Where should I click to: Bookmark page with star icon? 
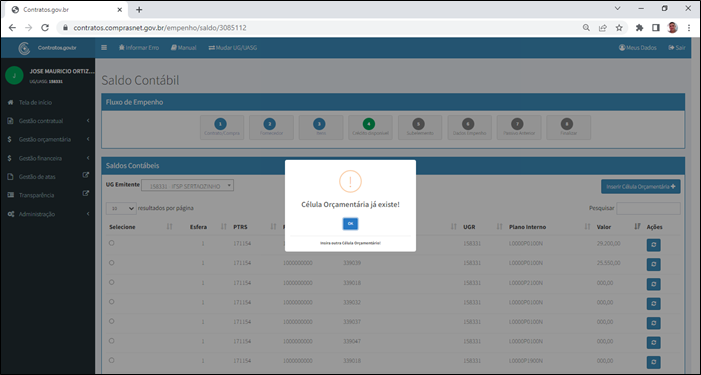tap(619, 28)
